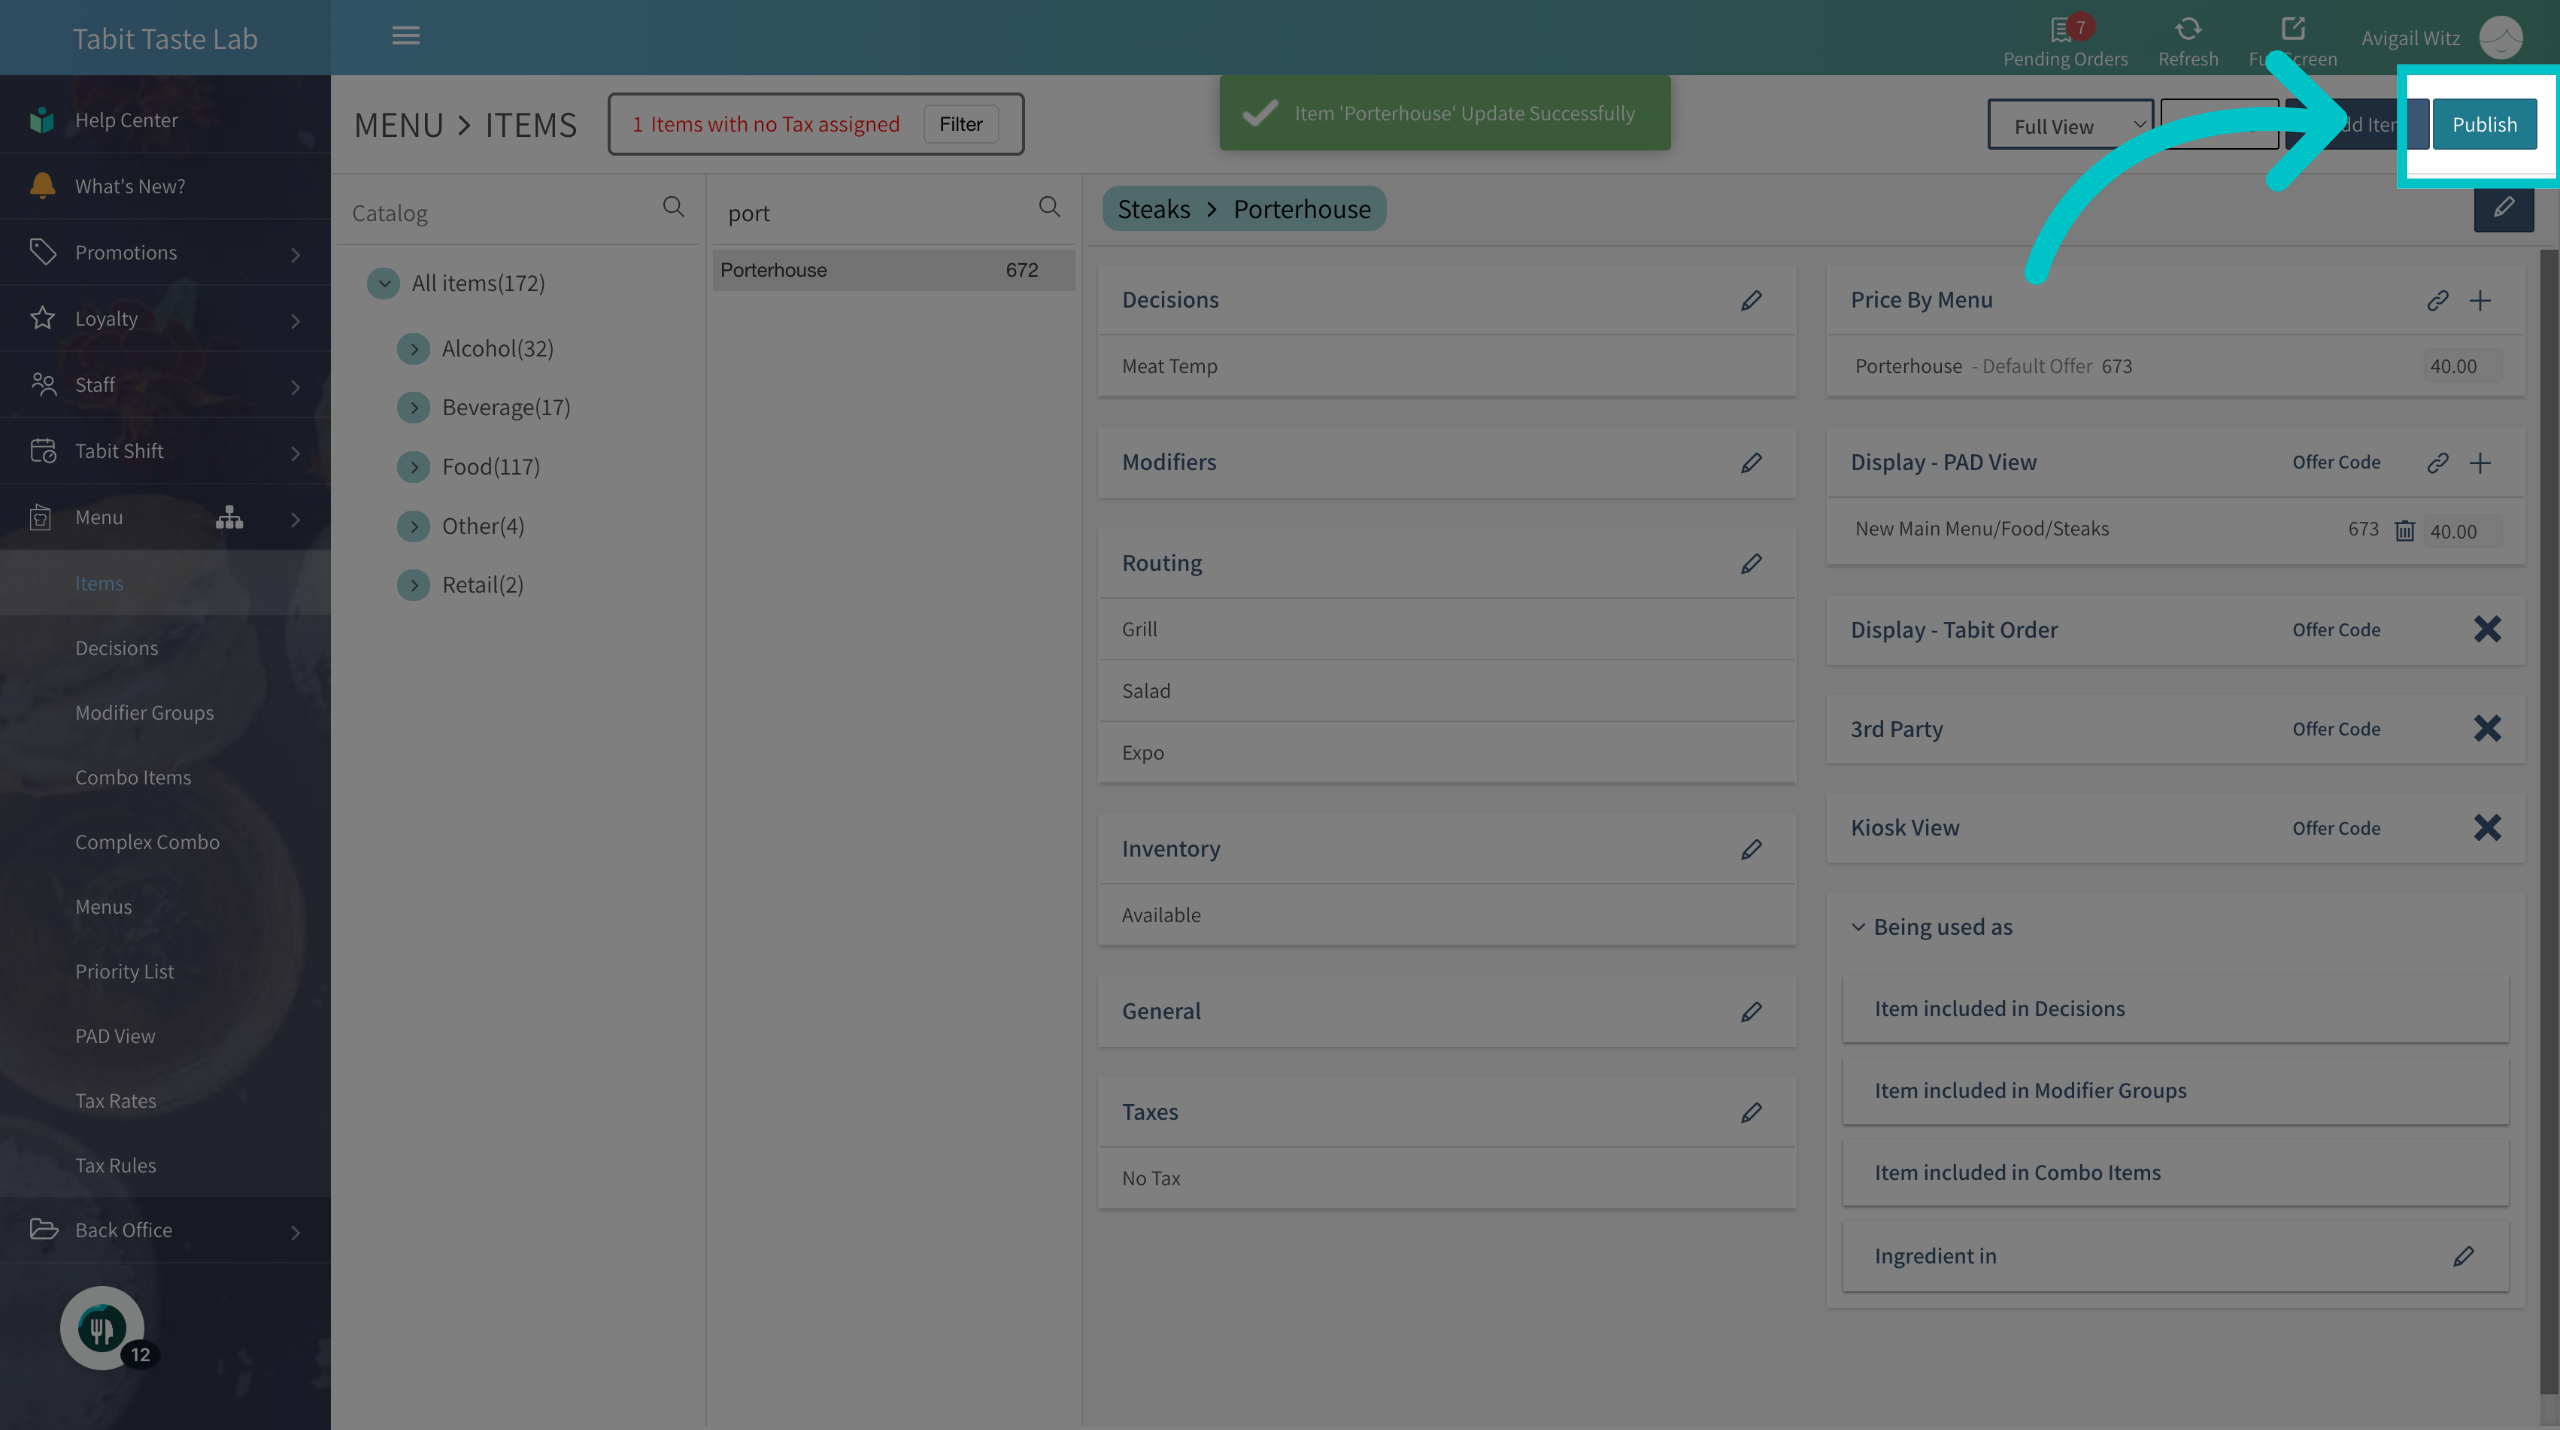Screen dimensions: 2560x1430
Task: Click the Refresh icon
Action: pos(2188,28)
